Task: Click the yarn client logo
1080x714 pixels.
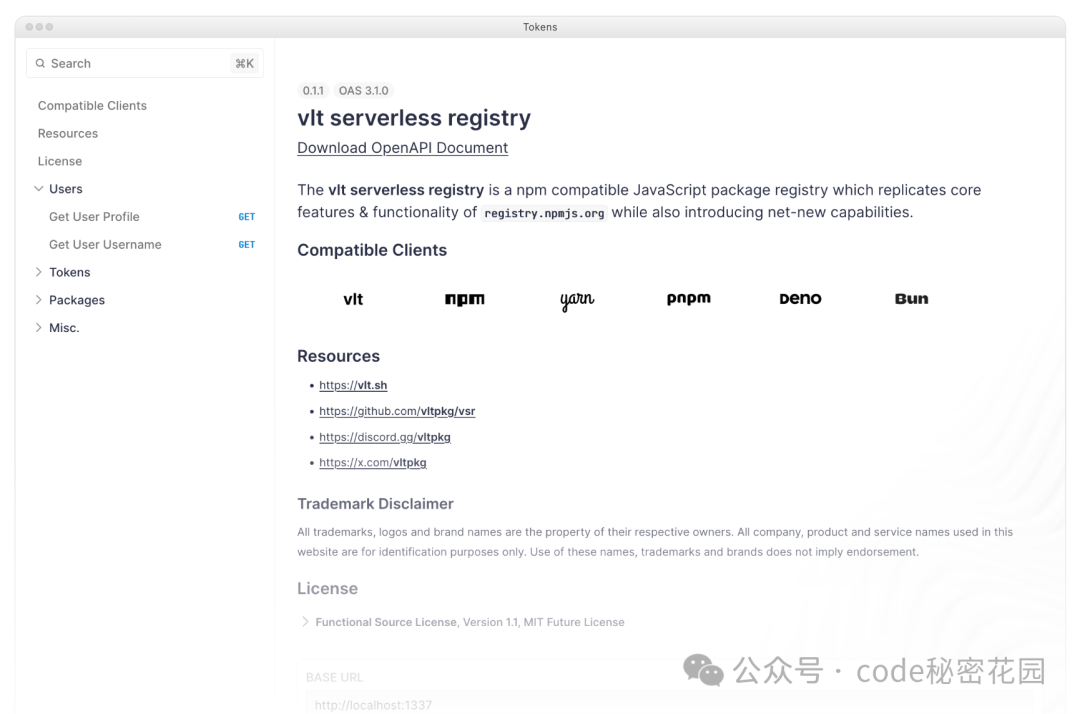Action: [x=577, y=300]
